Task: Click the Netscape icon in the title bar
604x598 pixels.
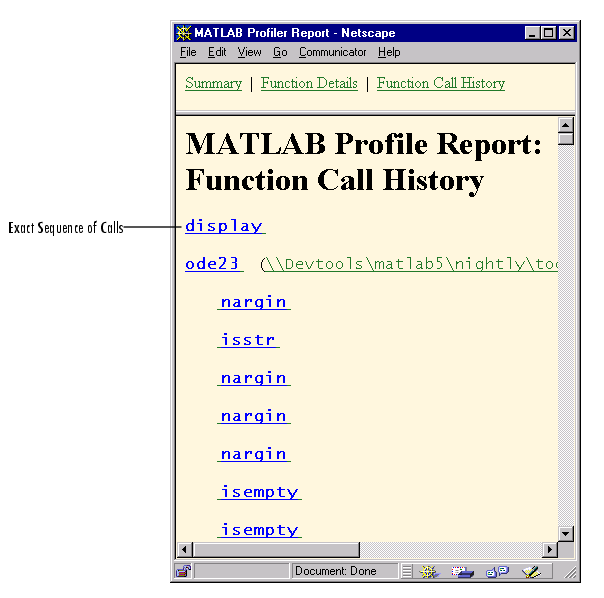Action: tap(183, 33)
